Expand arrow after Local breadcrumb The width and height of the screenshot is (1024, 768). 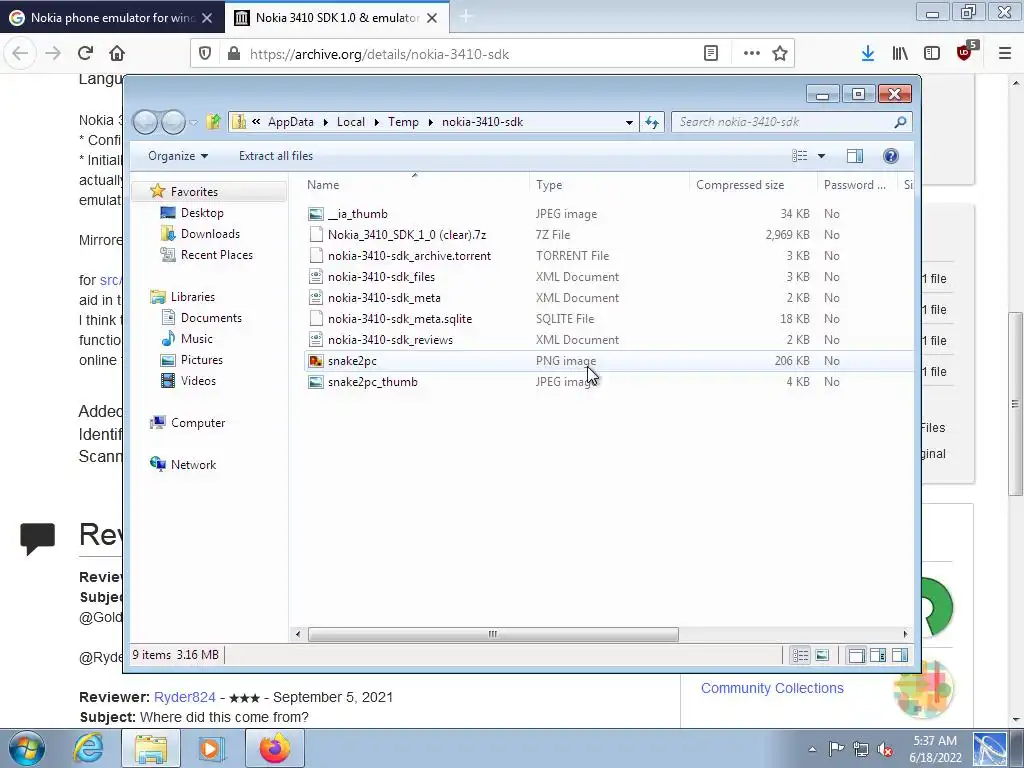tap(376, 122)
